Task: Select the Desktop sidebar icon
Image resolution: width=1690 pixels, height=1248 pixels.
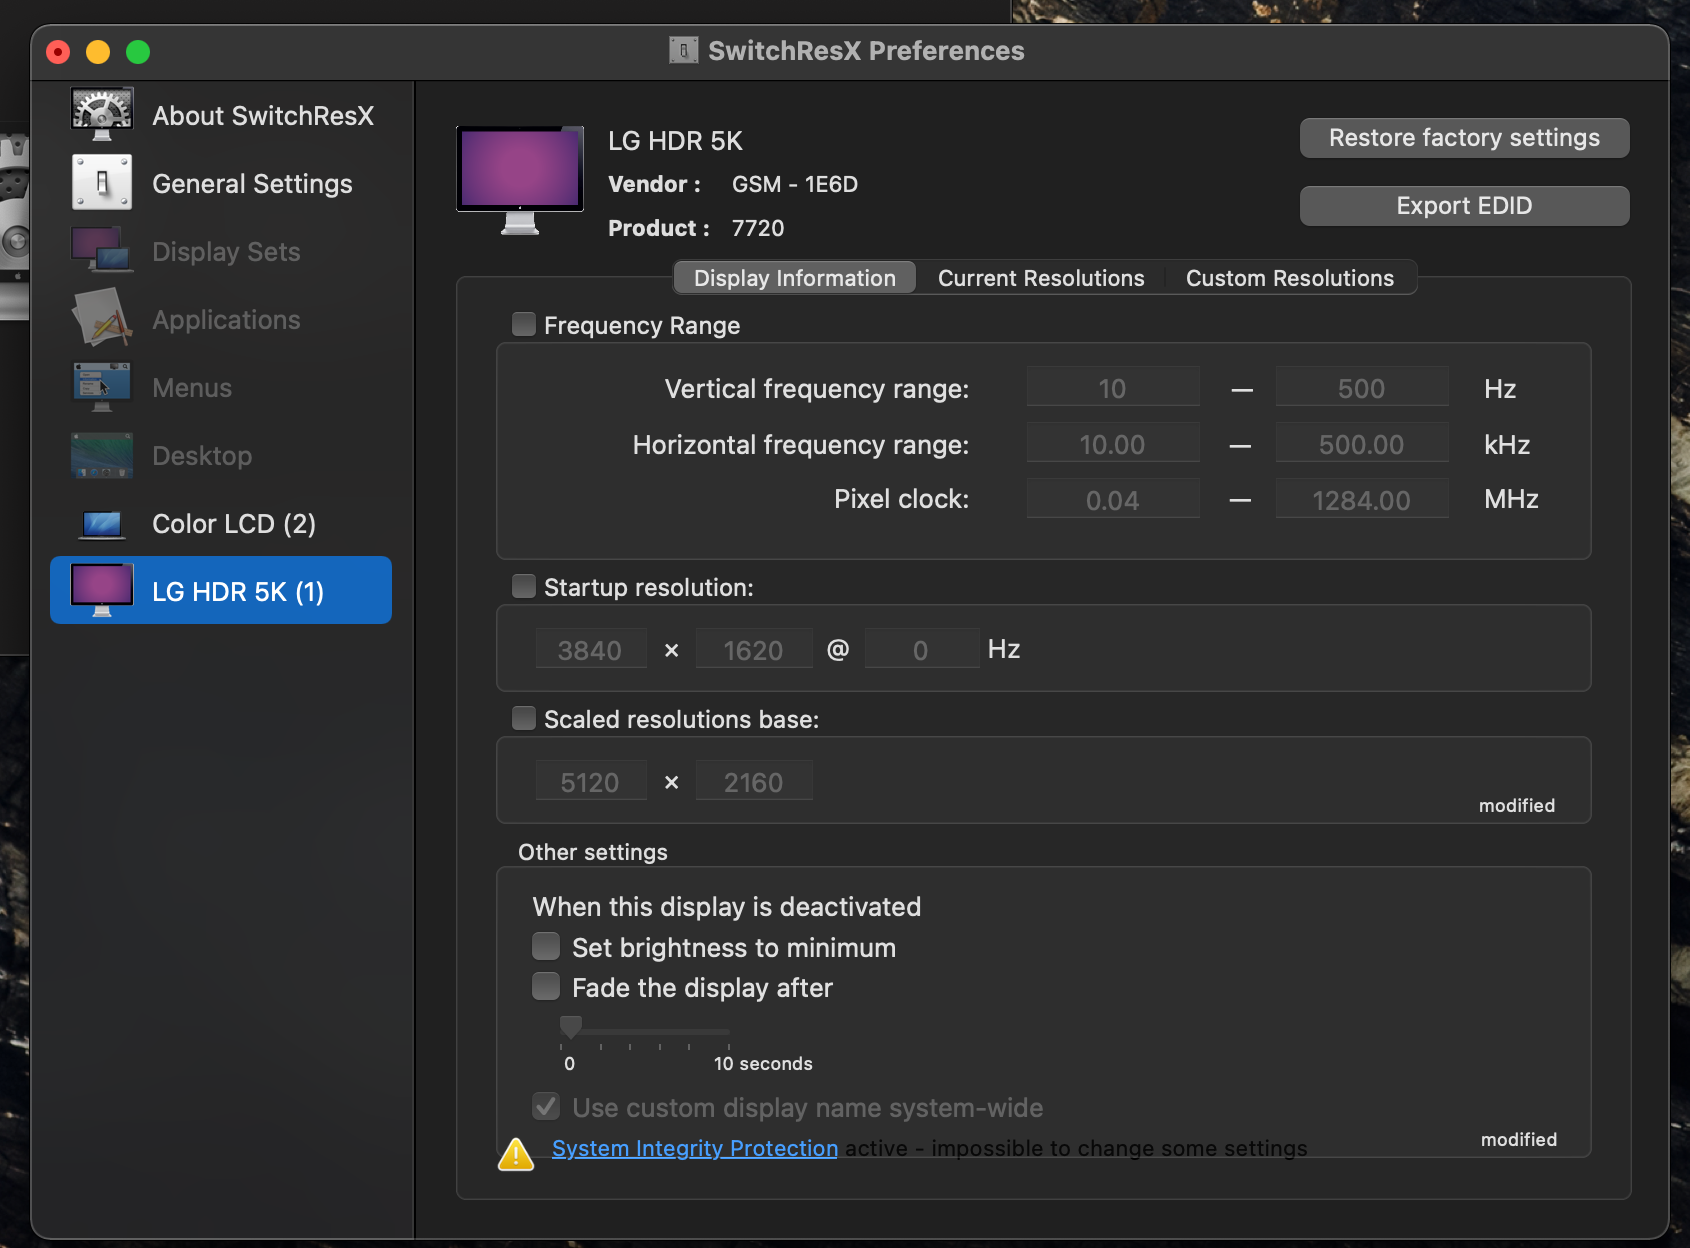Action: (102, 455)
